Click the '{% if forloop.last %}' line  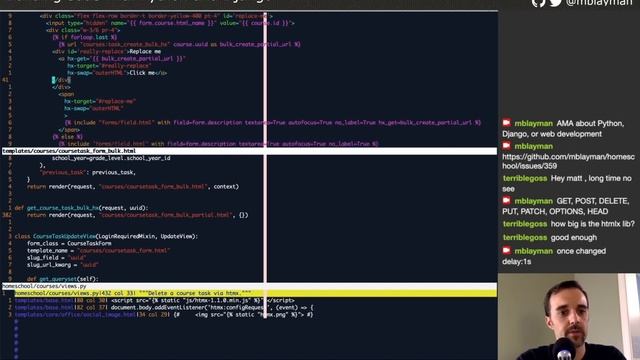click(x=84, y=37)
